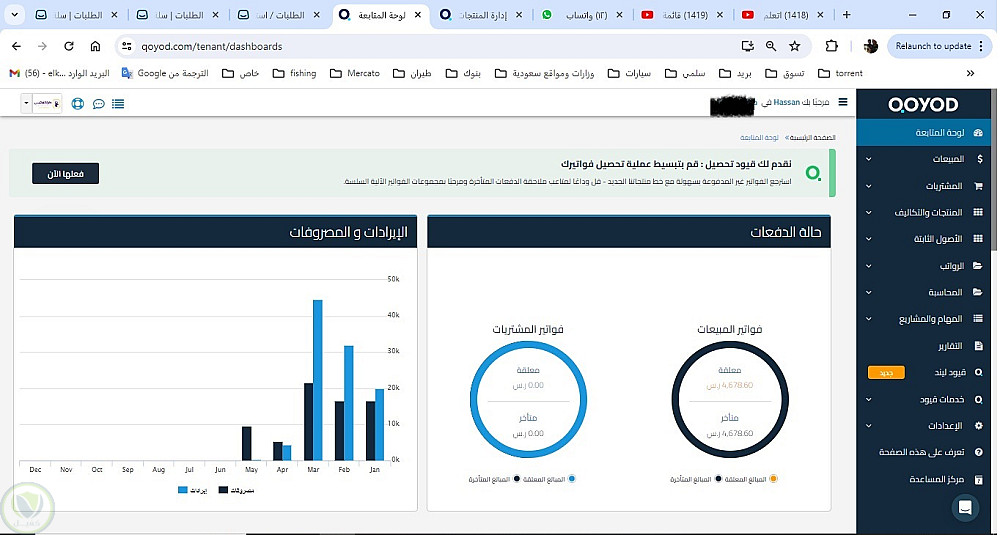Screen dimensions: 1000x535
Task: Show more bookmarks with double chevron
Action: point(970,73)
